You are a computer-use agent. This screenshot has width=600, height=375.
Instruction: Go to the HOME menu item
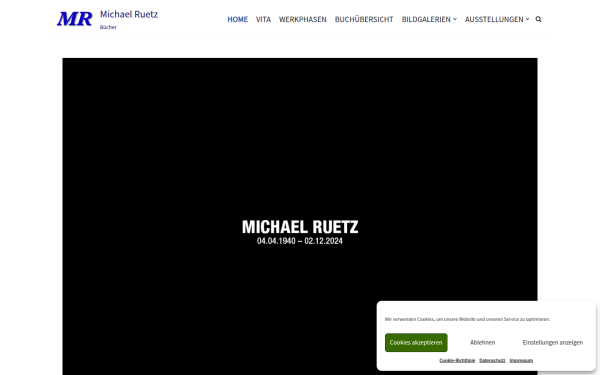point(238,19)
